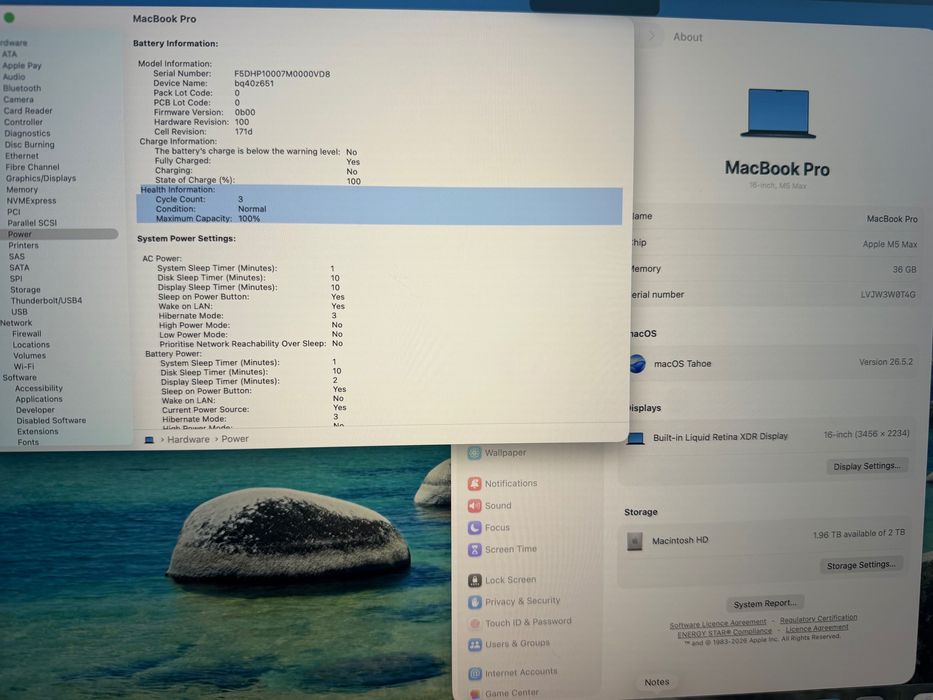Select Firewall under Network
This screenshot has height=700, width=933.
[27, 334]
